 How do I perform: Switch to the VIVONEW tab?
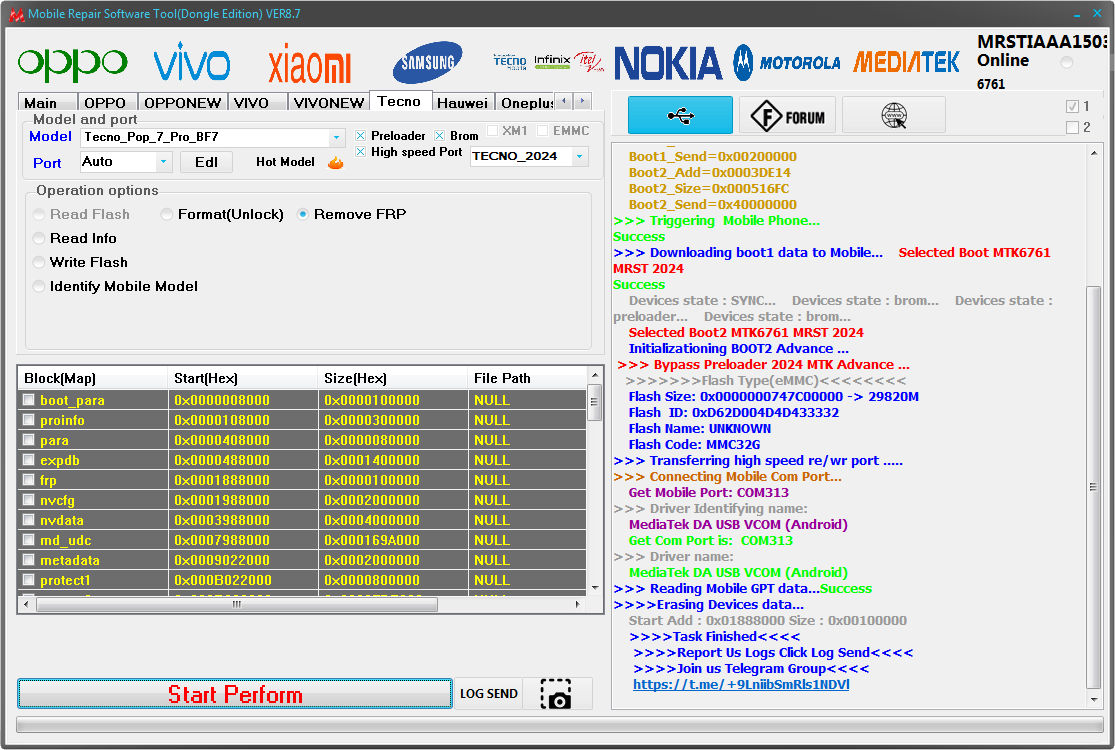coord(329,103)
